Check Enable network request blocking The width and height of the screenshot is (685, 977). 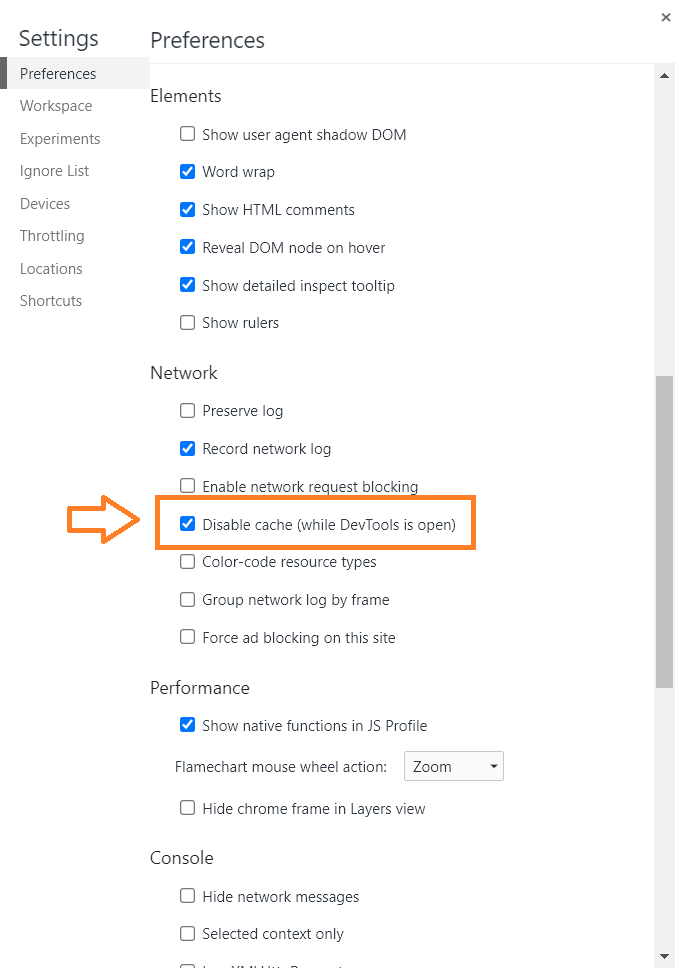187,487
